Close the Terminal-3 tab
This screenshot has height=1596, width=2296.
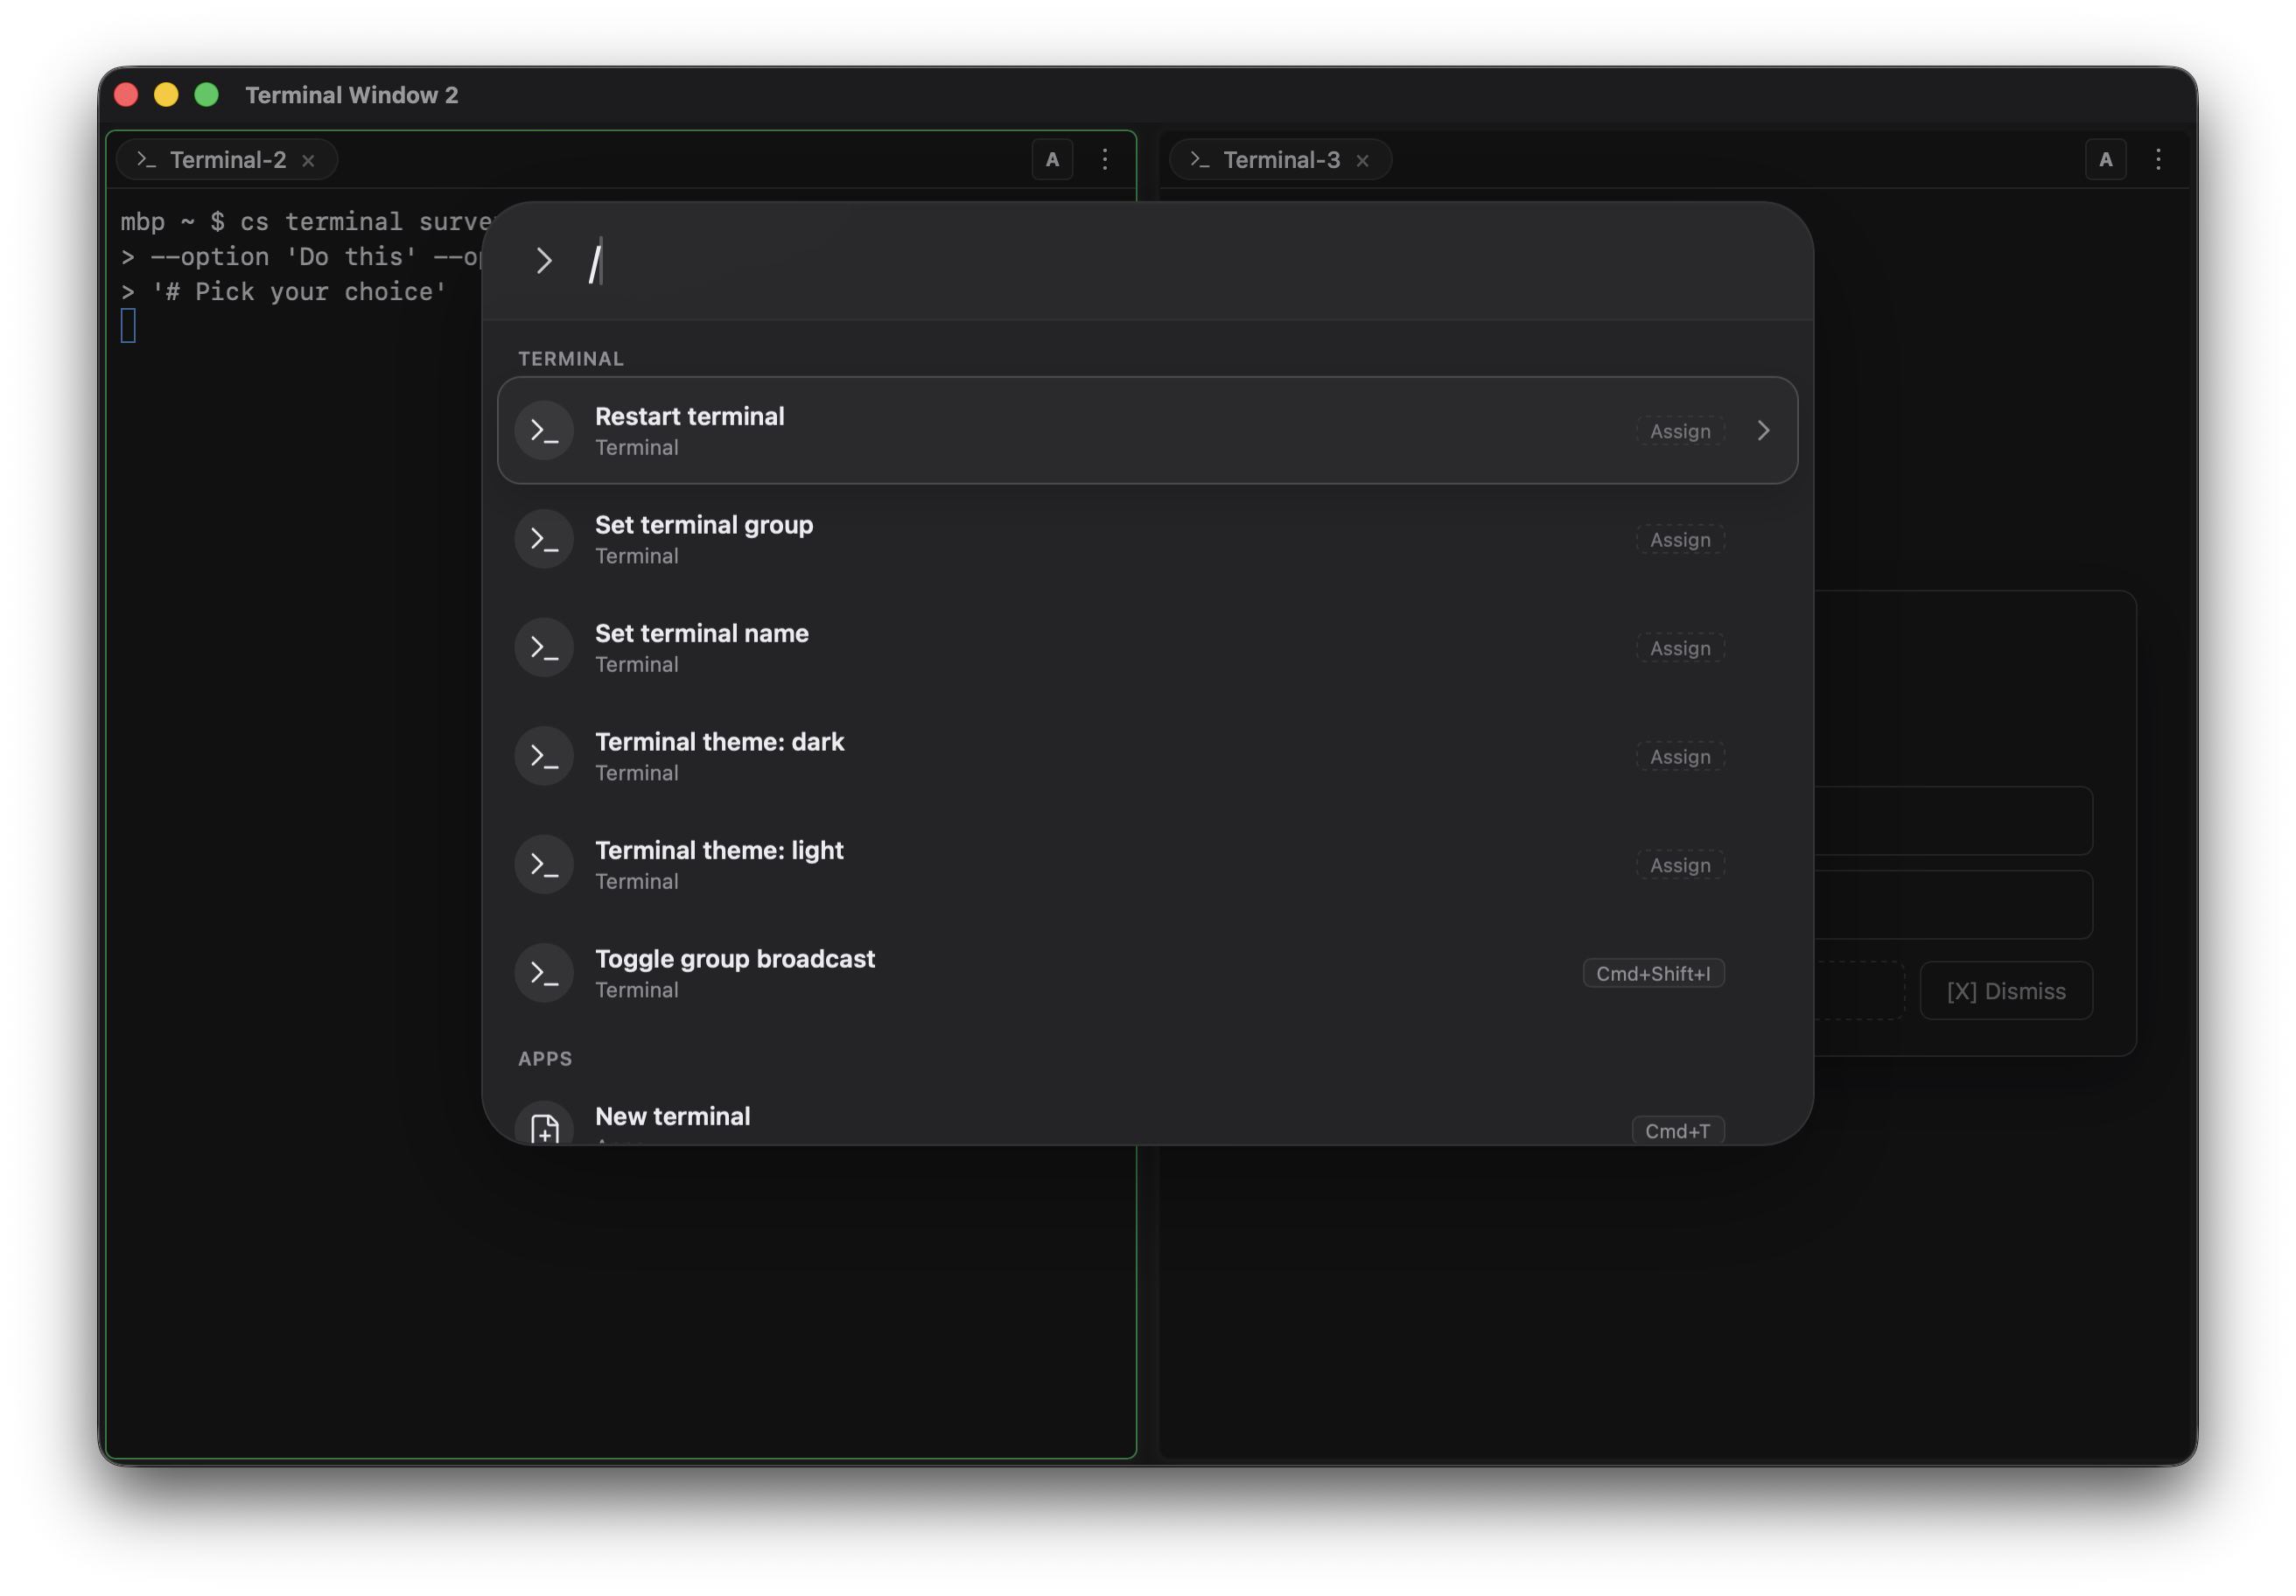click(x=1362, y=161)
